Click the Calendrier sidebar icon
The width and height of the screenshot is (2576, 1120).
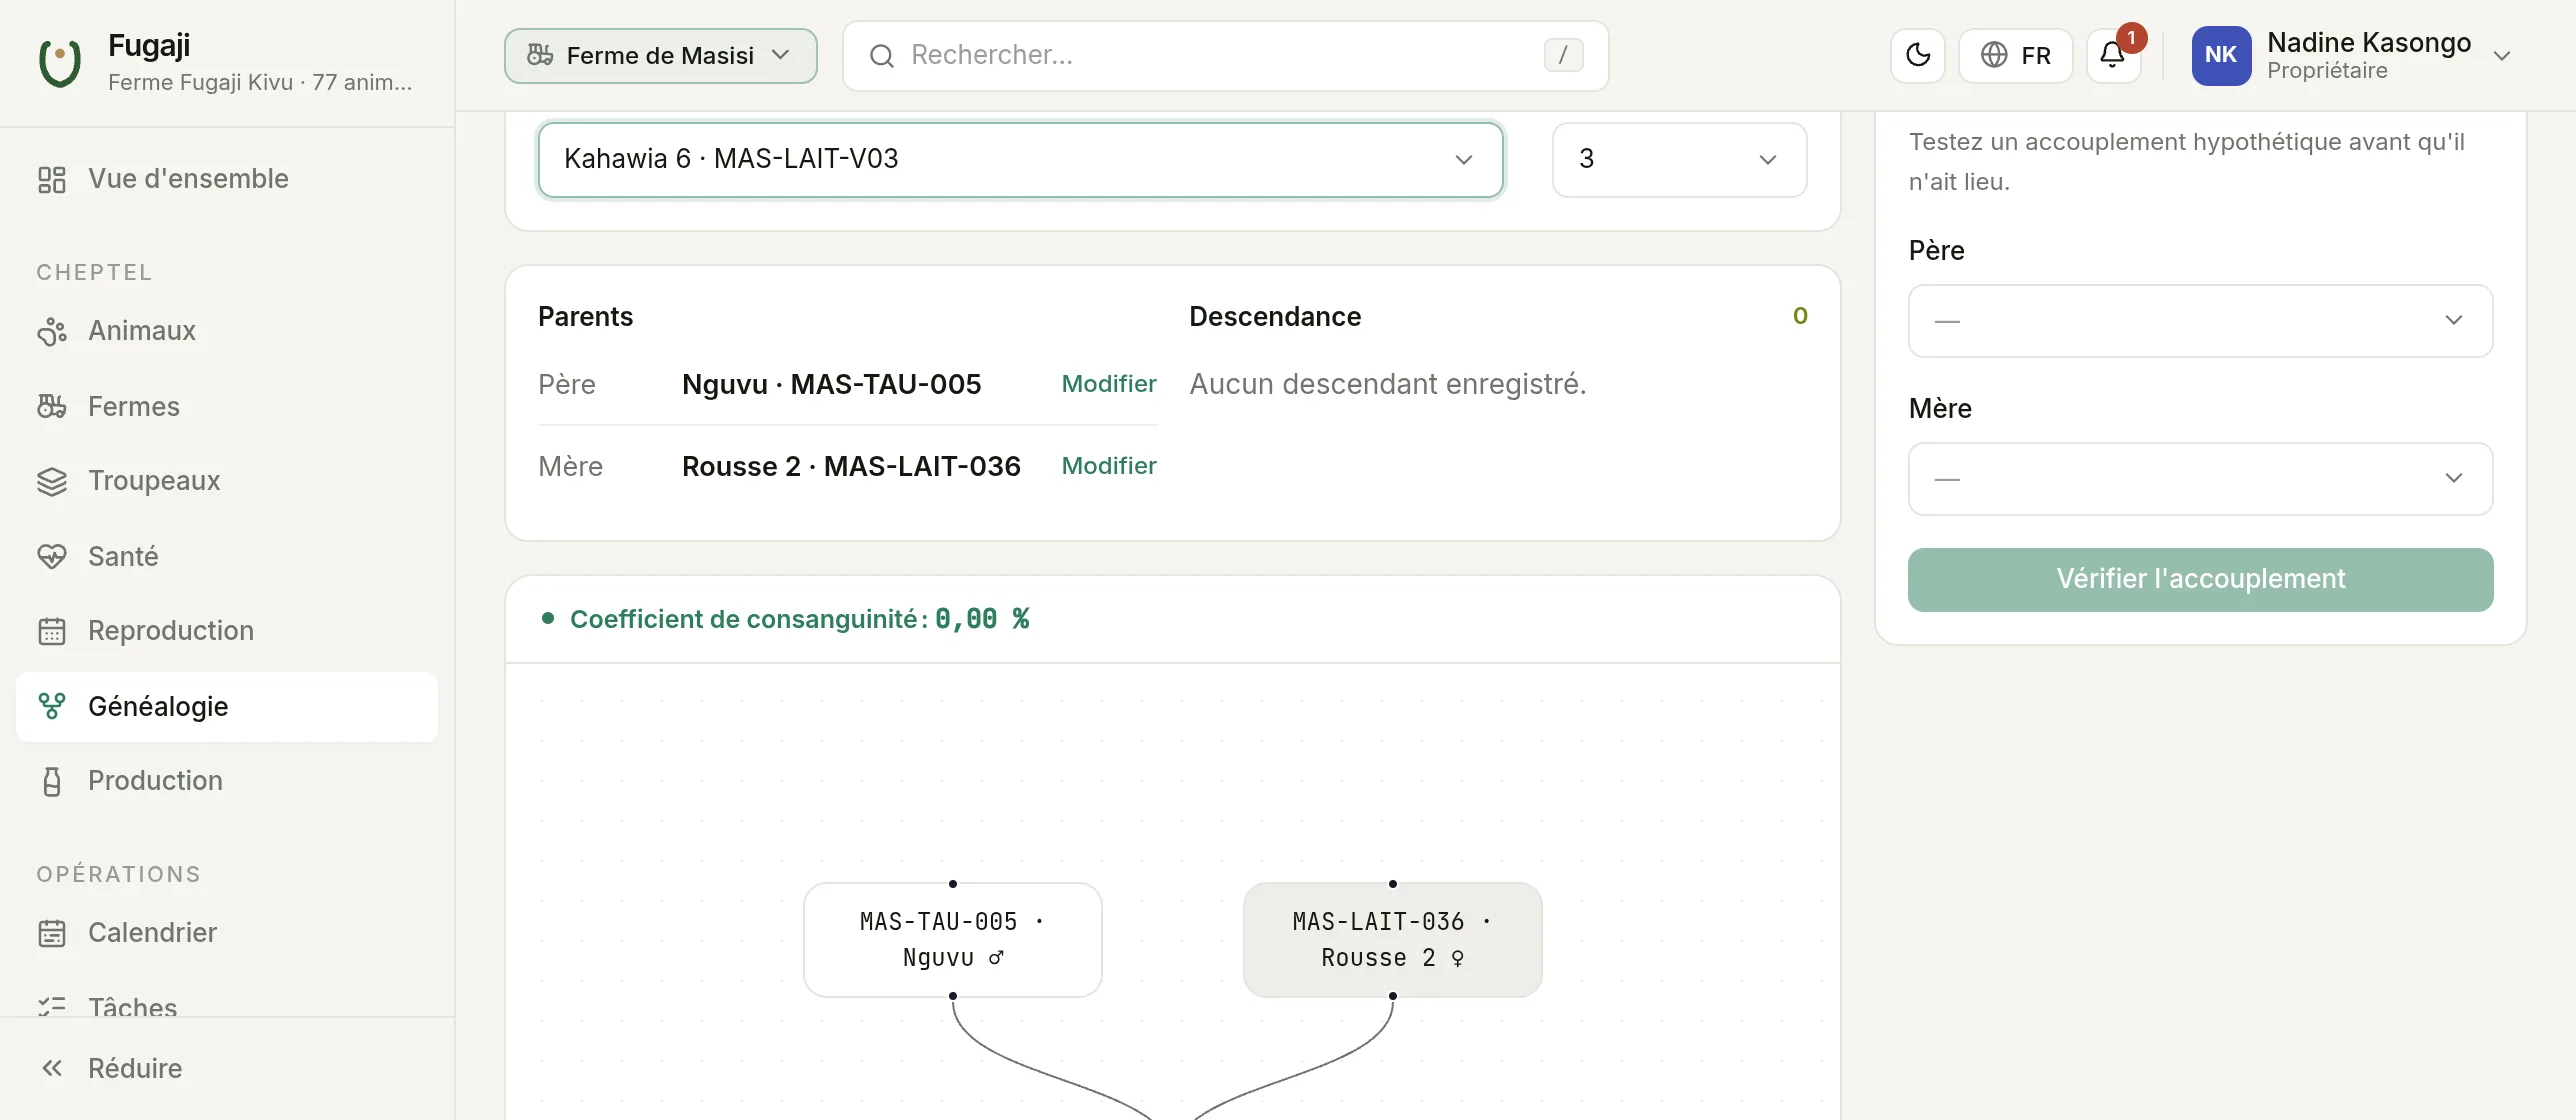pyautogui.click(x=52, y=933)
